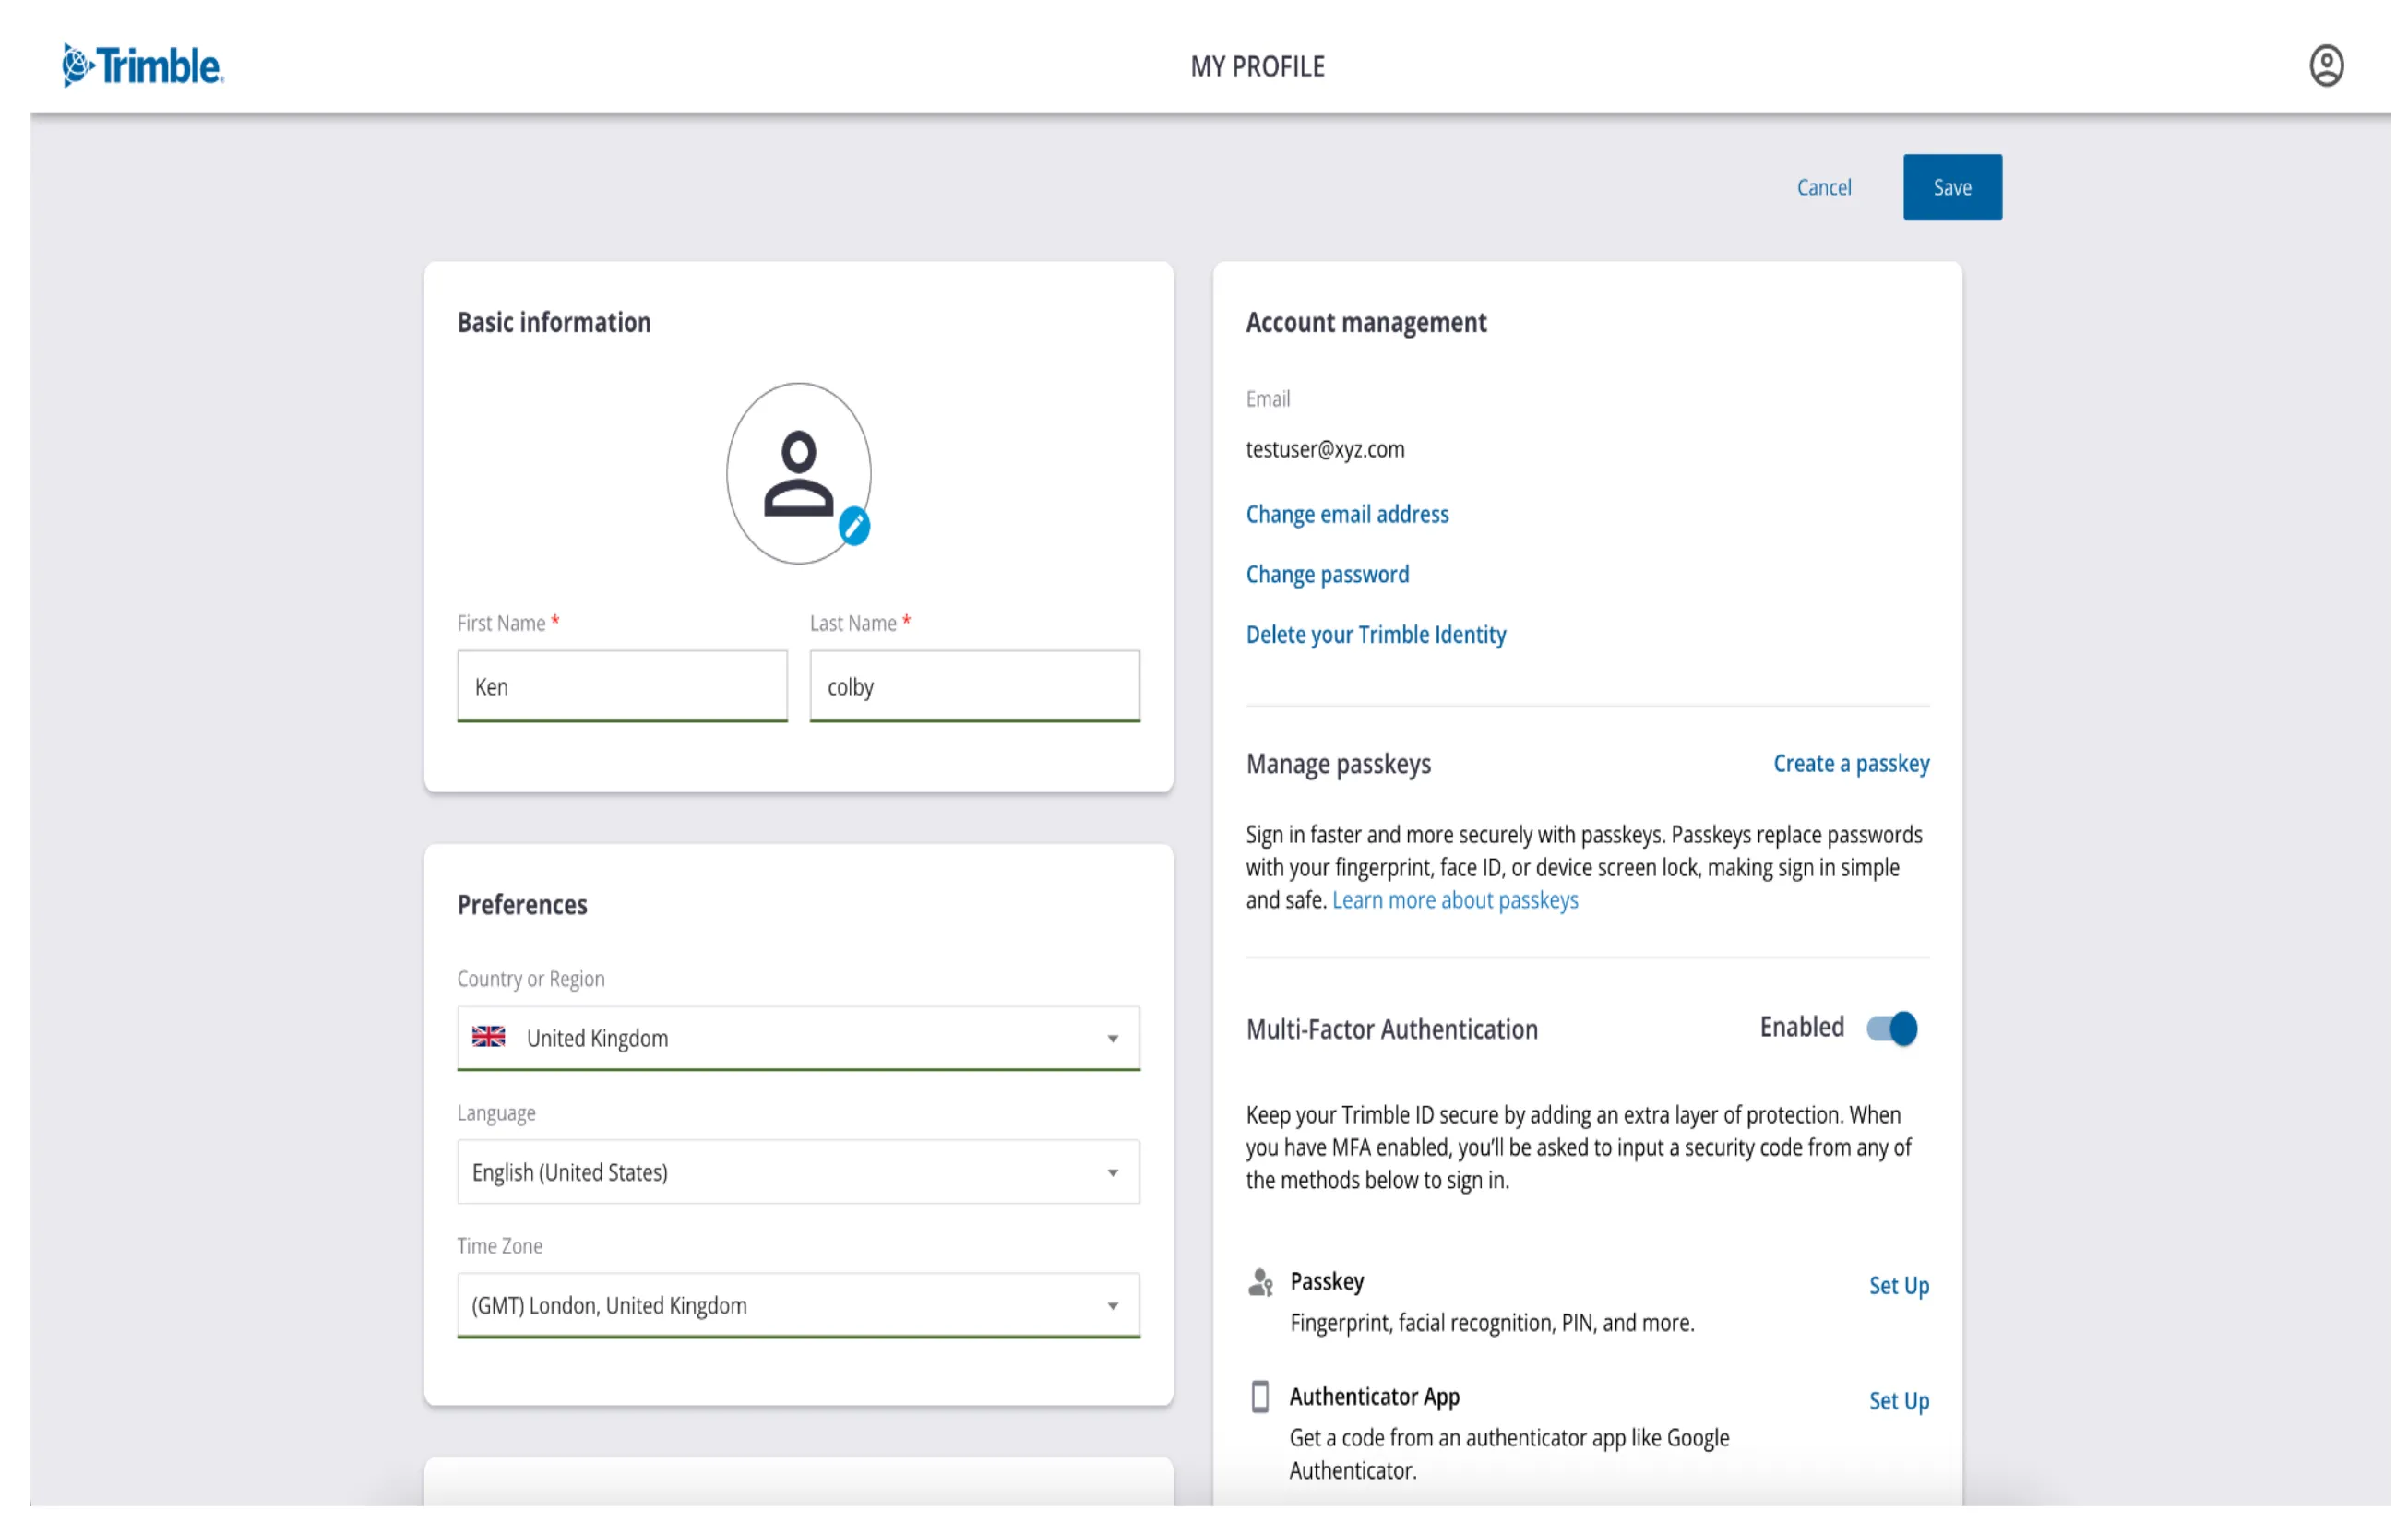Image resolution: width=2408 pixels, height=1522 pixels.
Task: Click the Authenticator App label
Action: pos(1374,1397)
